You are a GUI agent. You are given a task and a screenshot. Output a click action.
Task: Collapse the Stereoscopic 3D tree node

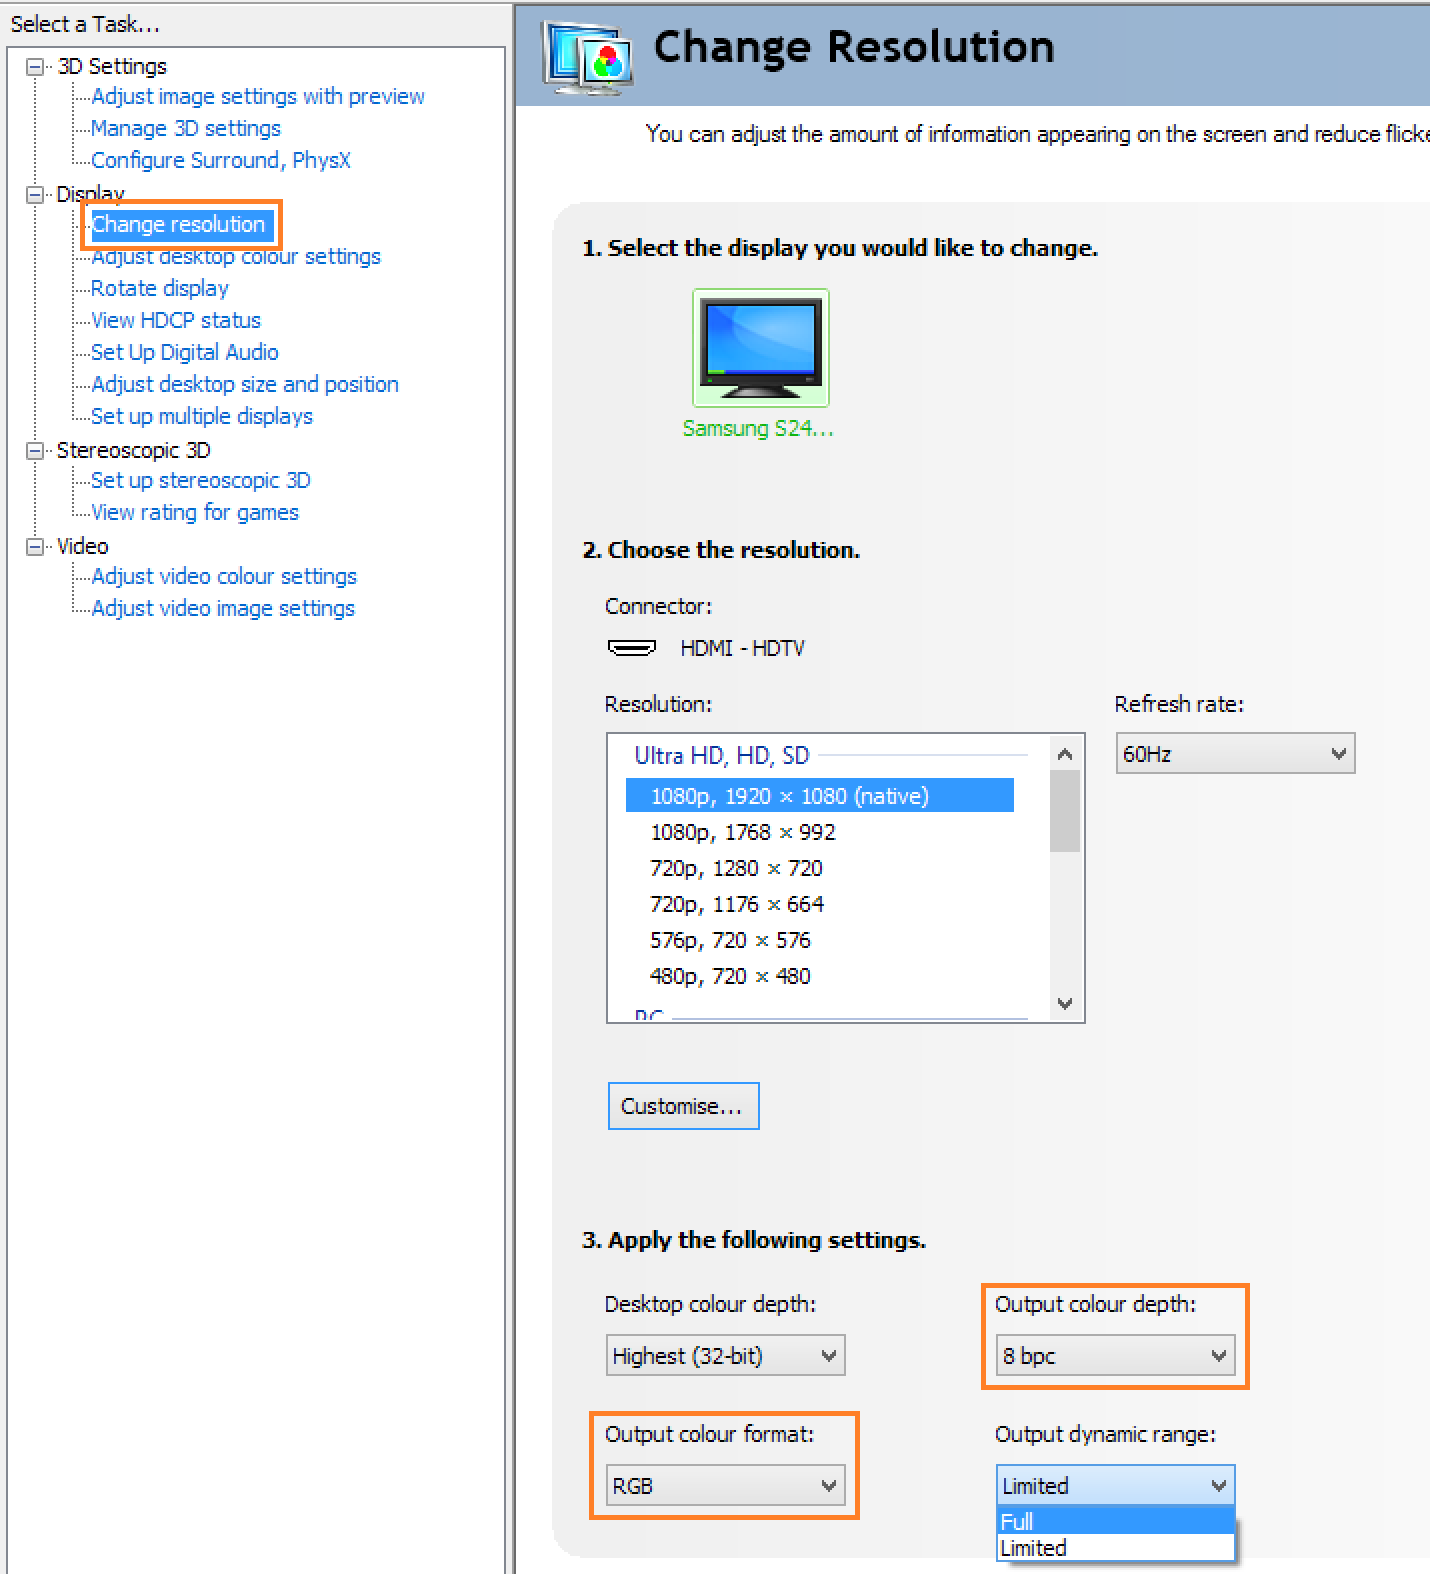click(x=36, y=451)
